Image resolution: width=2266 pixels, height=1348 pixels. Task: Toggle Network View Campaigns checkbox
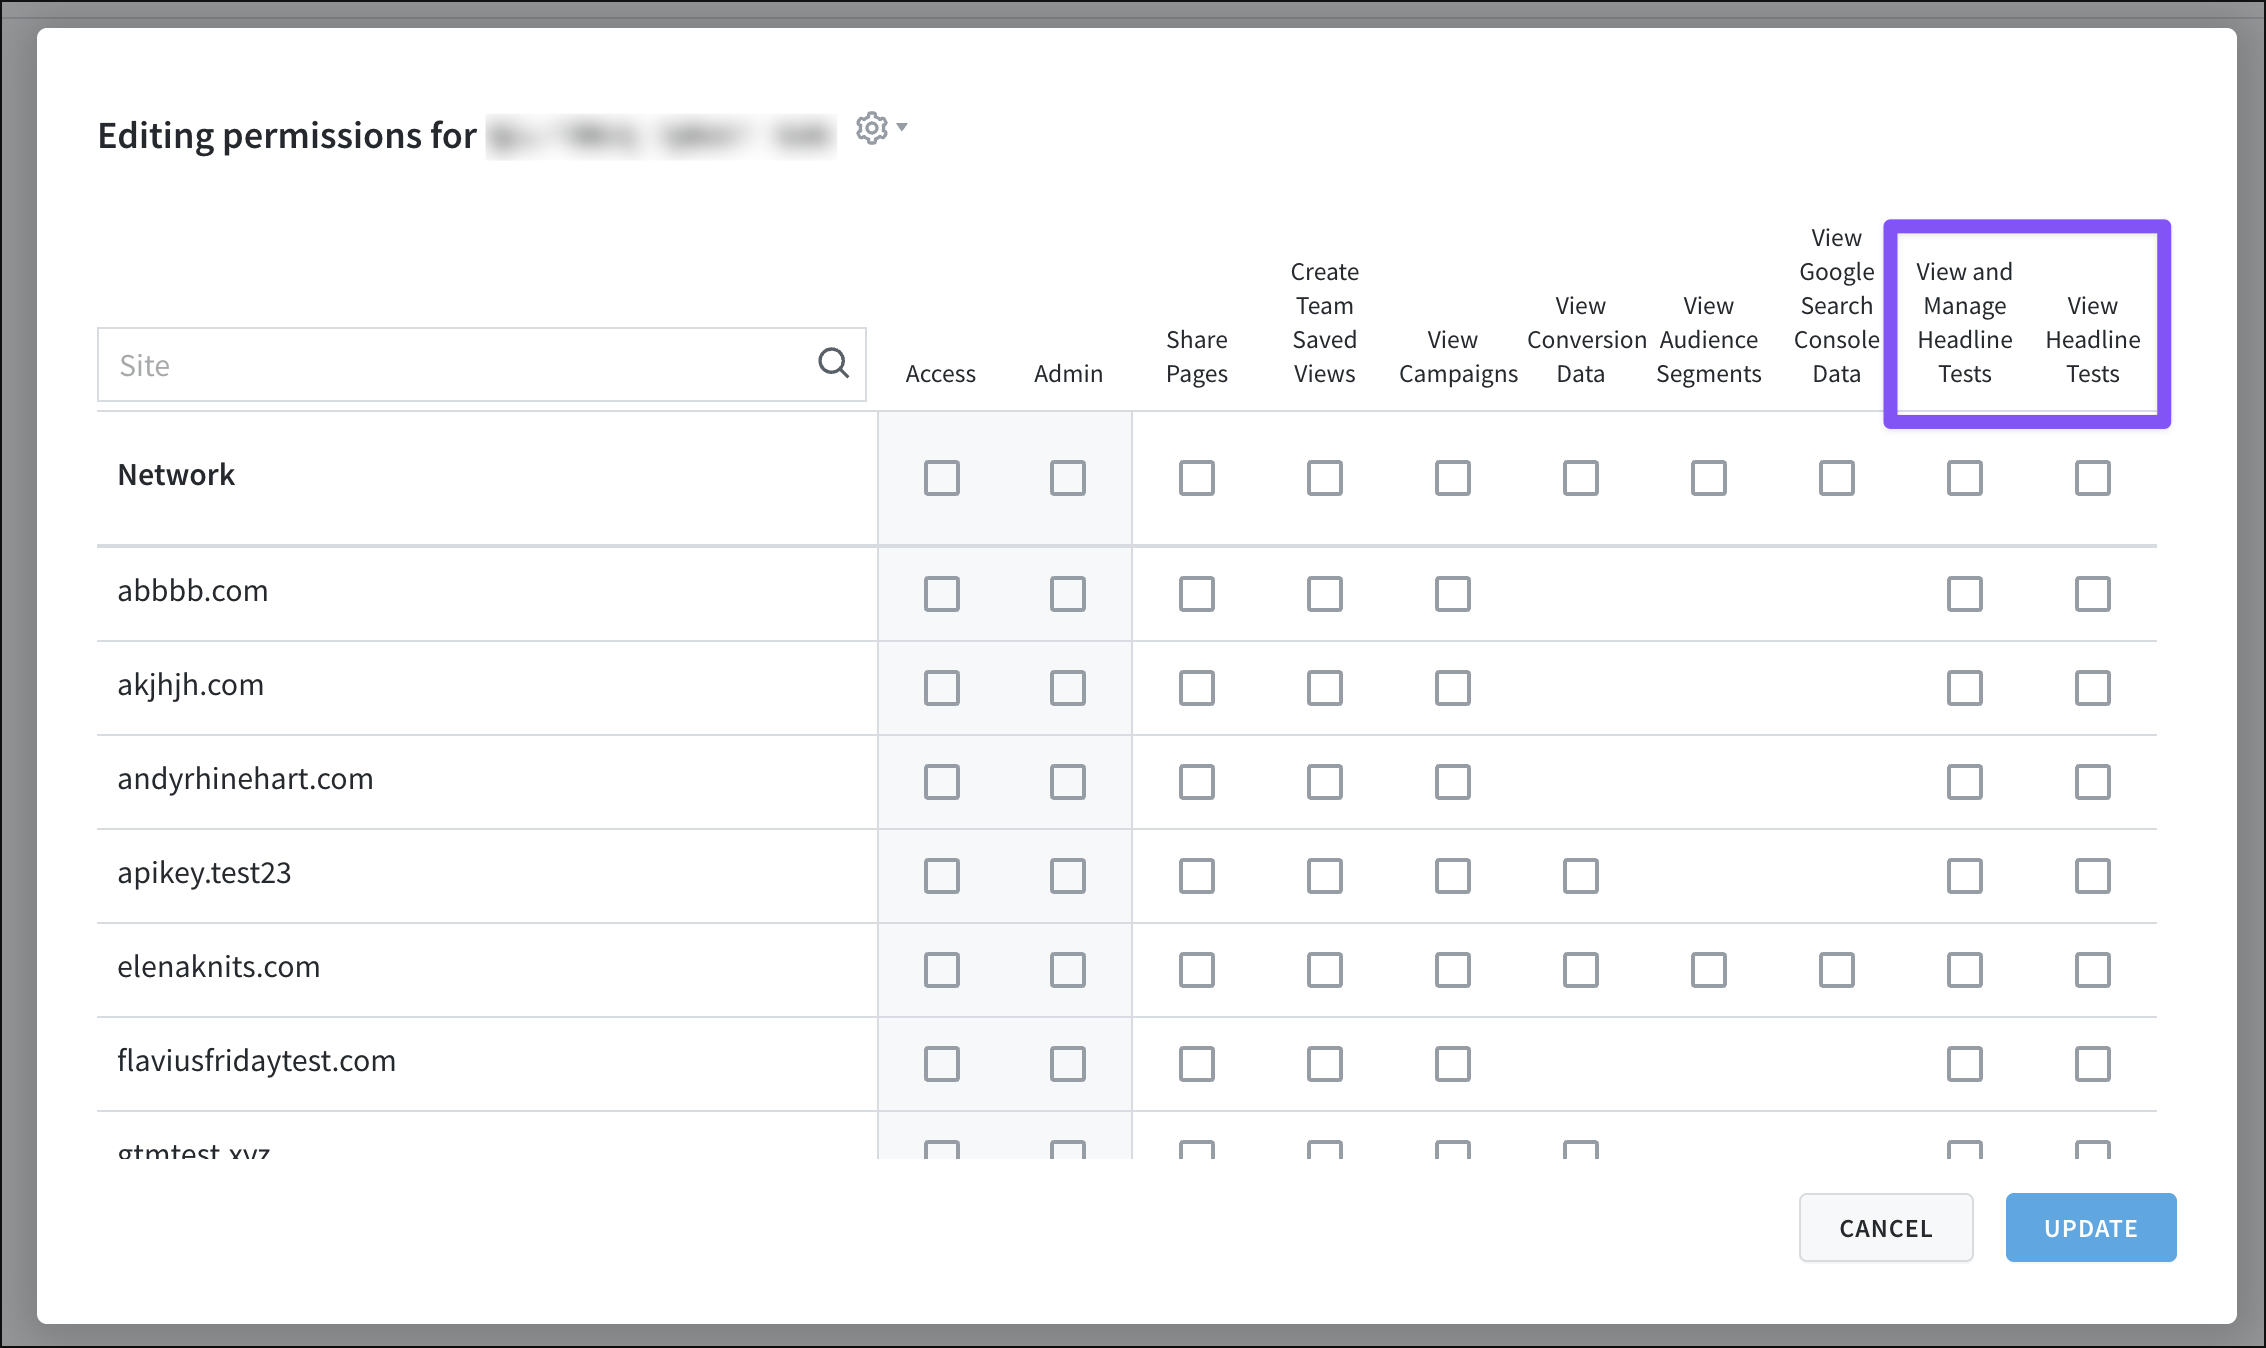click(x=1453, y=478)
